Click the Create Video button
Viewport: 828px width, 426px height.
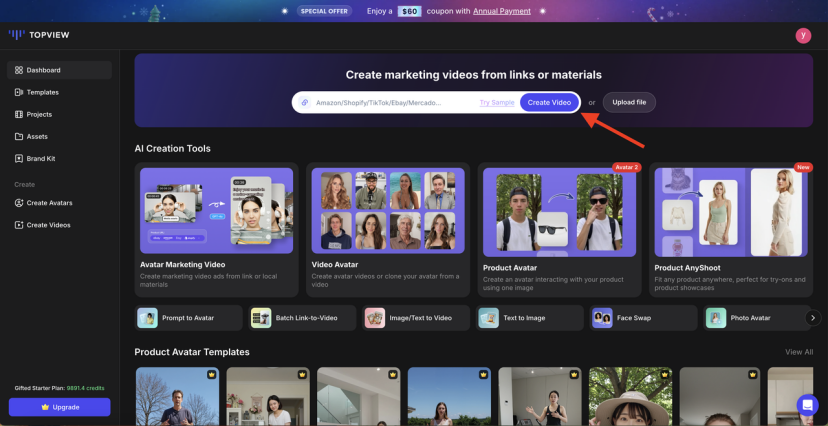pyautogui.click(x=549, y=102)
